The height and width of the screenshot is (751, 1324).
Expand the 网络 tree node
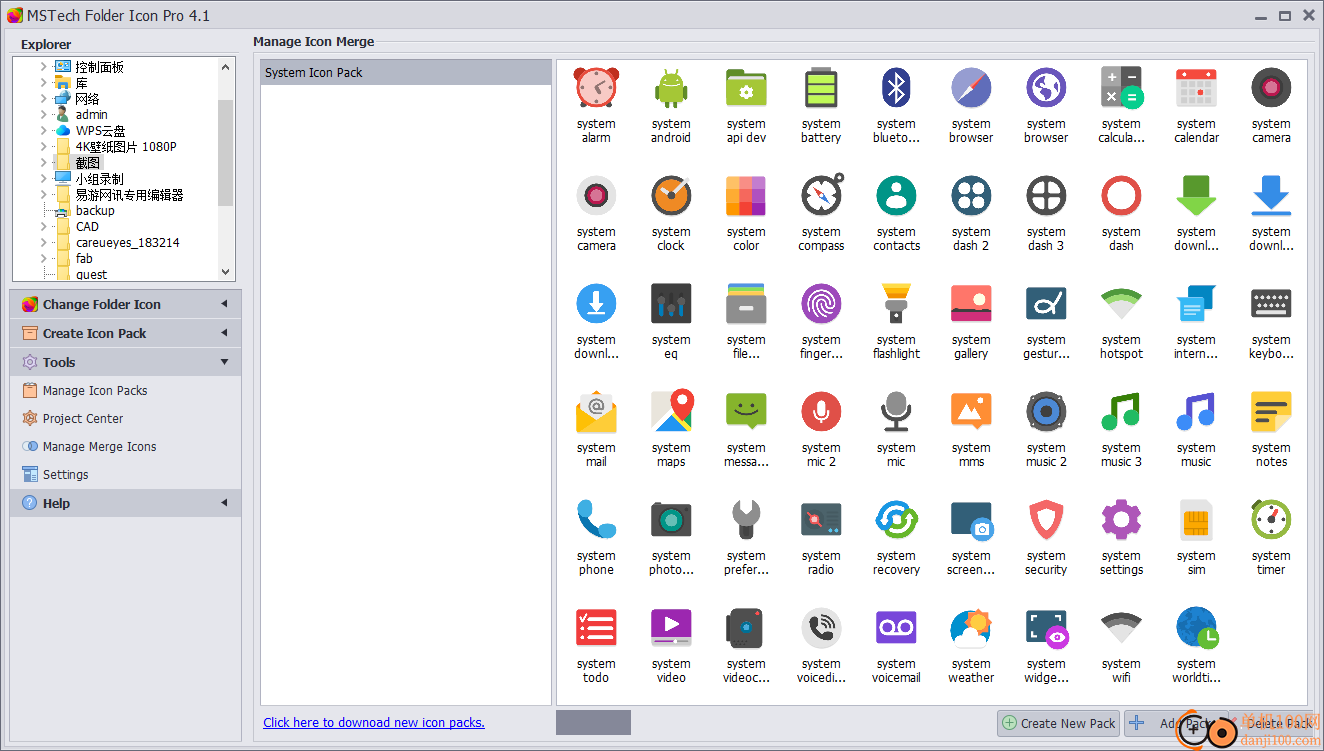point(44,99)
